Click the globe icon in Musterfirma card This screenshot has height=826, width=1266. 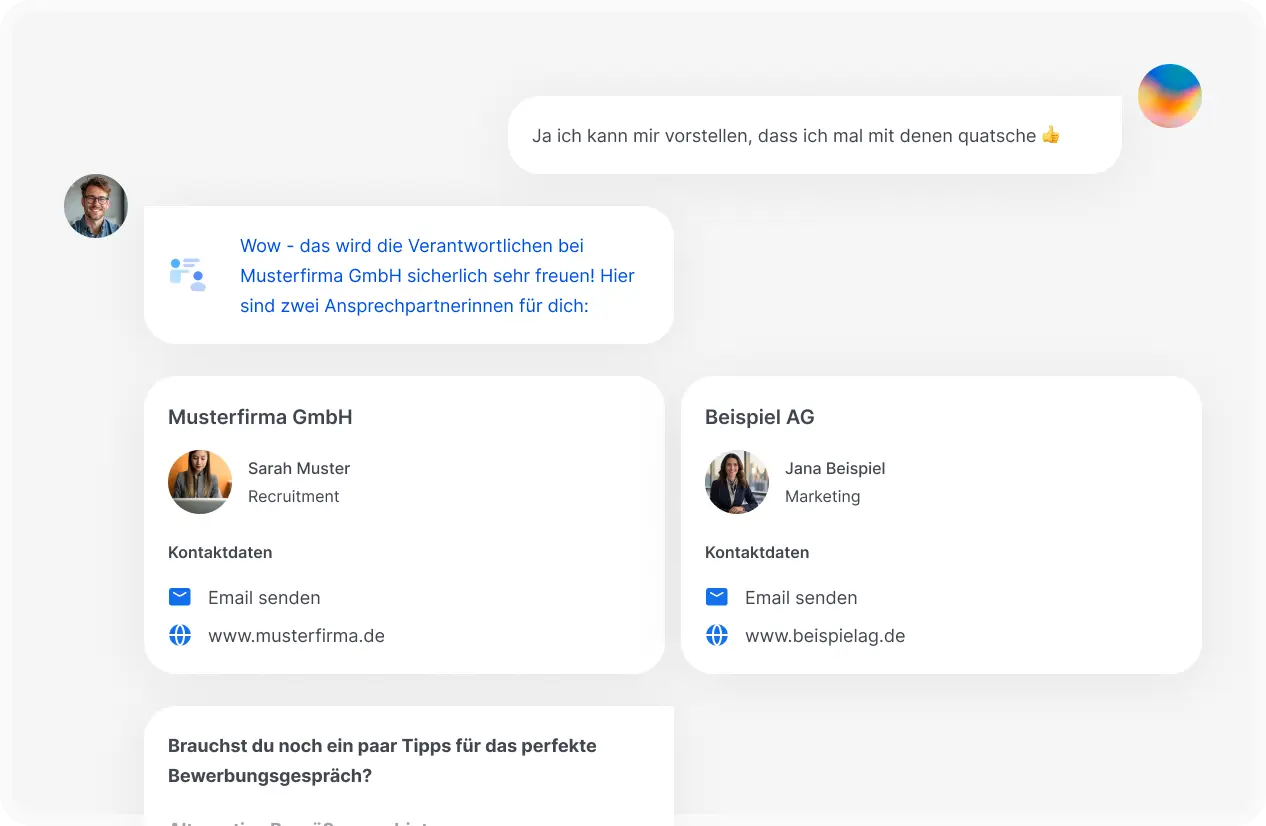tap(180, 635)
